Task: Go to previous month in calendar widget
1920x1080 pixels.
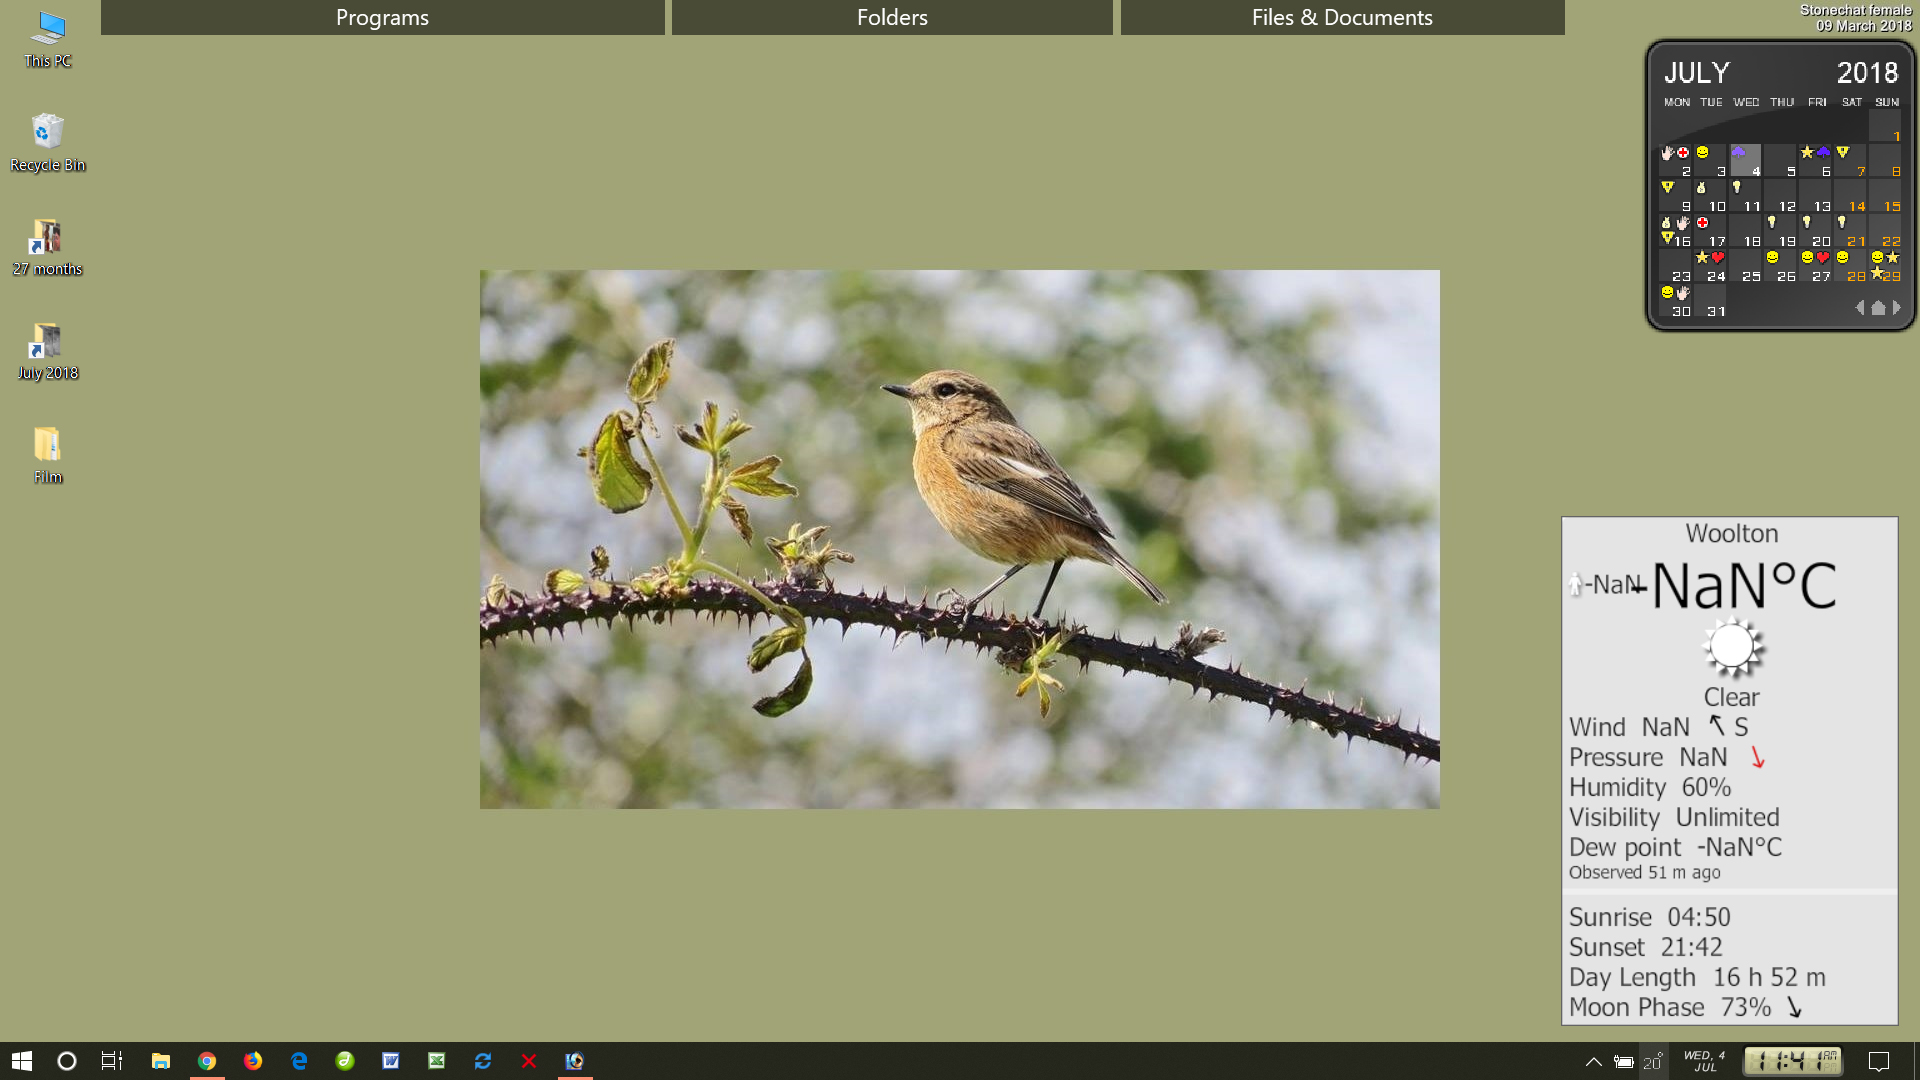Action: click(1859, 308)
